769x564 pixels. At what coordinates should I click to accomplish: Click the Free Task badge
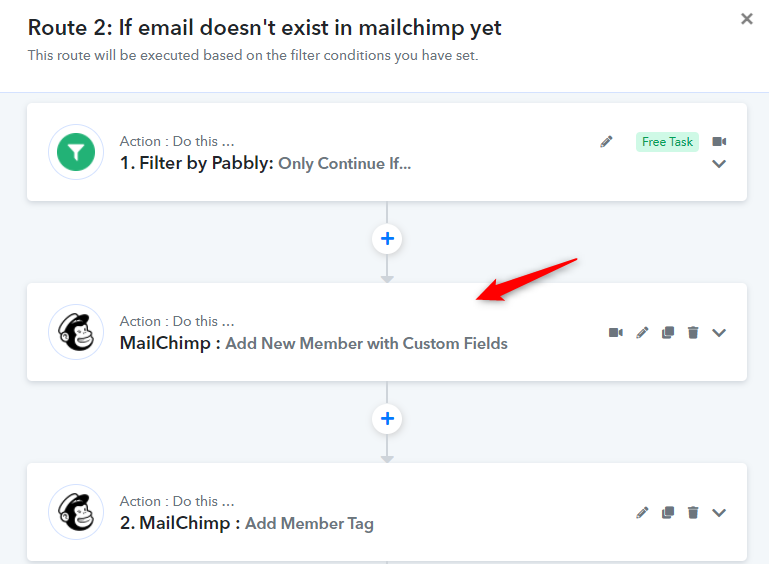(x=667, y=142)
